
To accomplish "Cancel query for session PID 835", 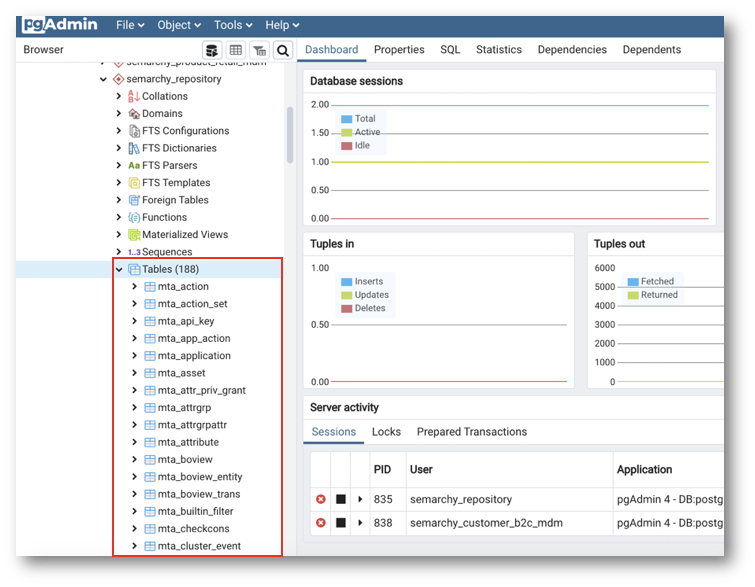I will tap(321, 499).
